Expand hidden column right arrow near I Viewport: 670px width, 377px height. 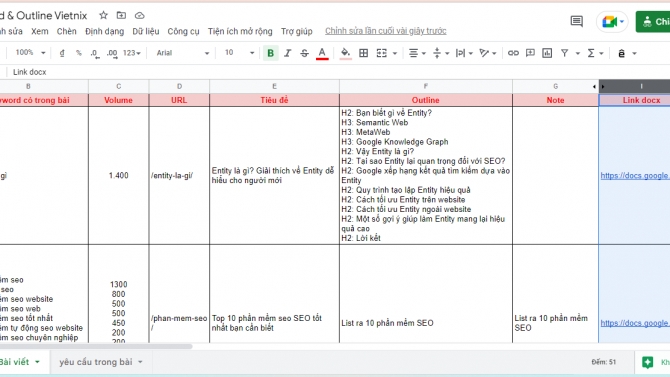[x=603, y=86]
